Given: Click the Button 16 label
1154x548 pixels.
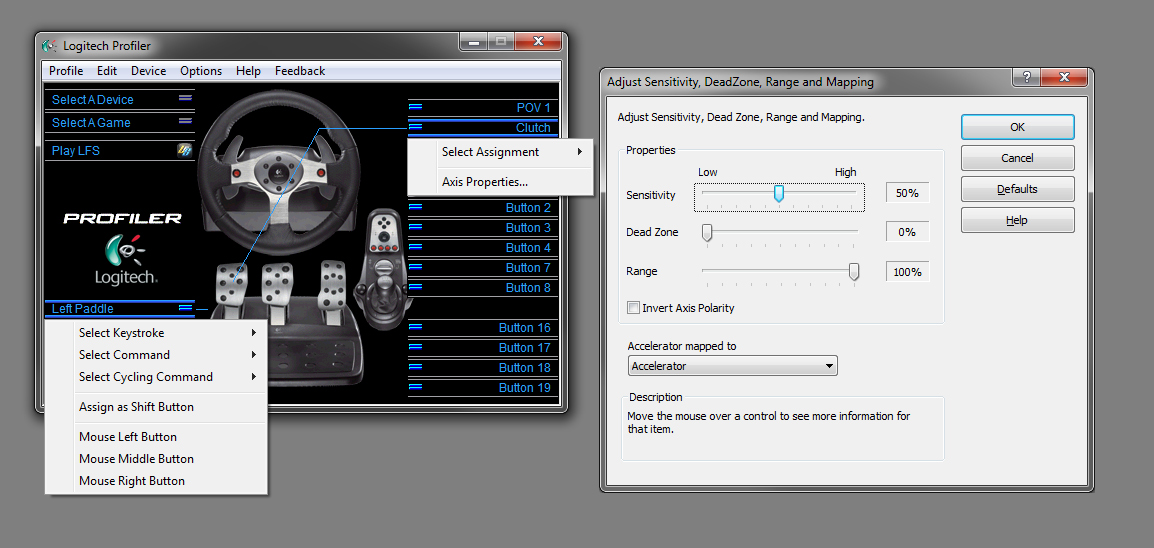Looking at the screenshot, I should tap(525, 328).
